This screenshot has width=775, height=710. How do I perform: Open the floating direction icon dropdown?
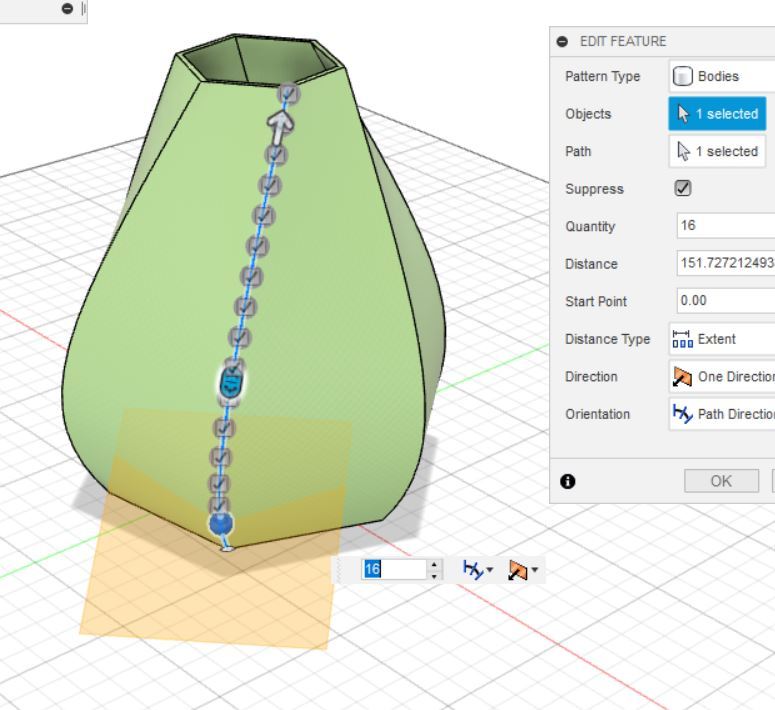pyautogui.click(x=523, y=570)
